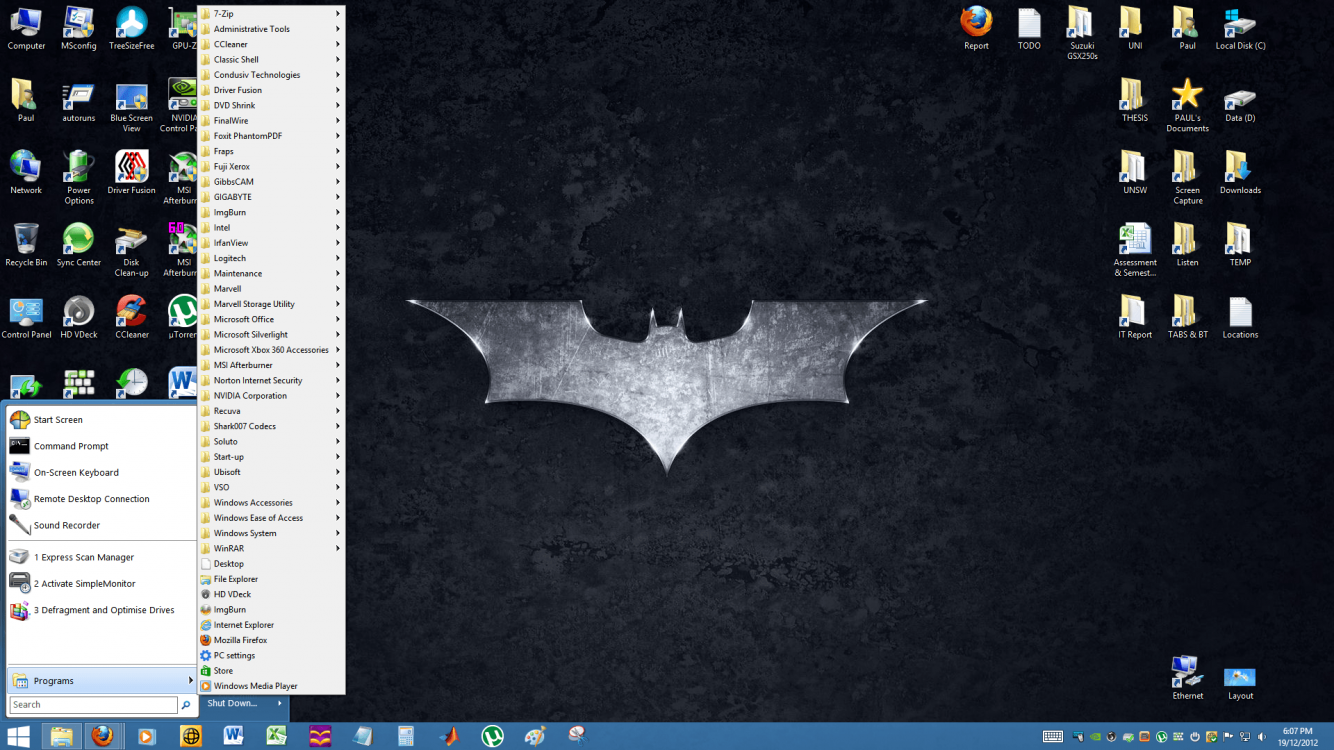Screen dimensions: 1334x750
Task: Click the volume speaker tray icon
Action: (x=1261, y=737)
